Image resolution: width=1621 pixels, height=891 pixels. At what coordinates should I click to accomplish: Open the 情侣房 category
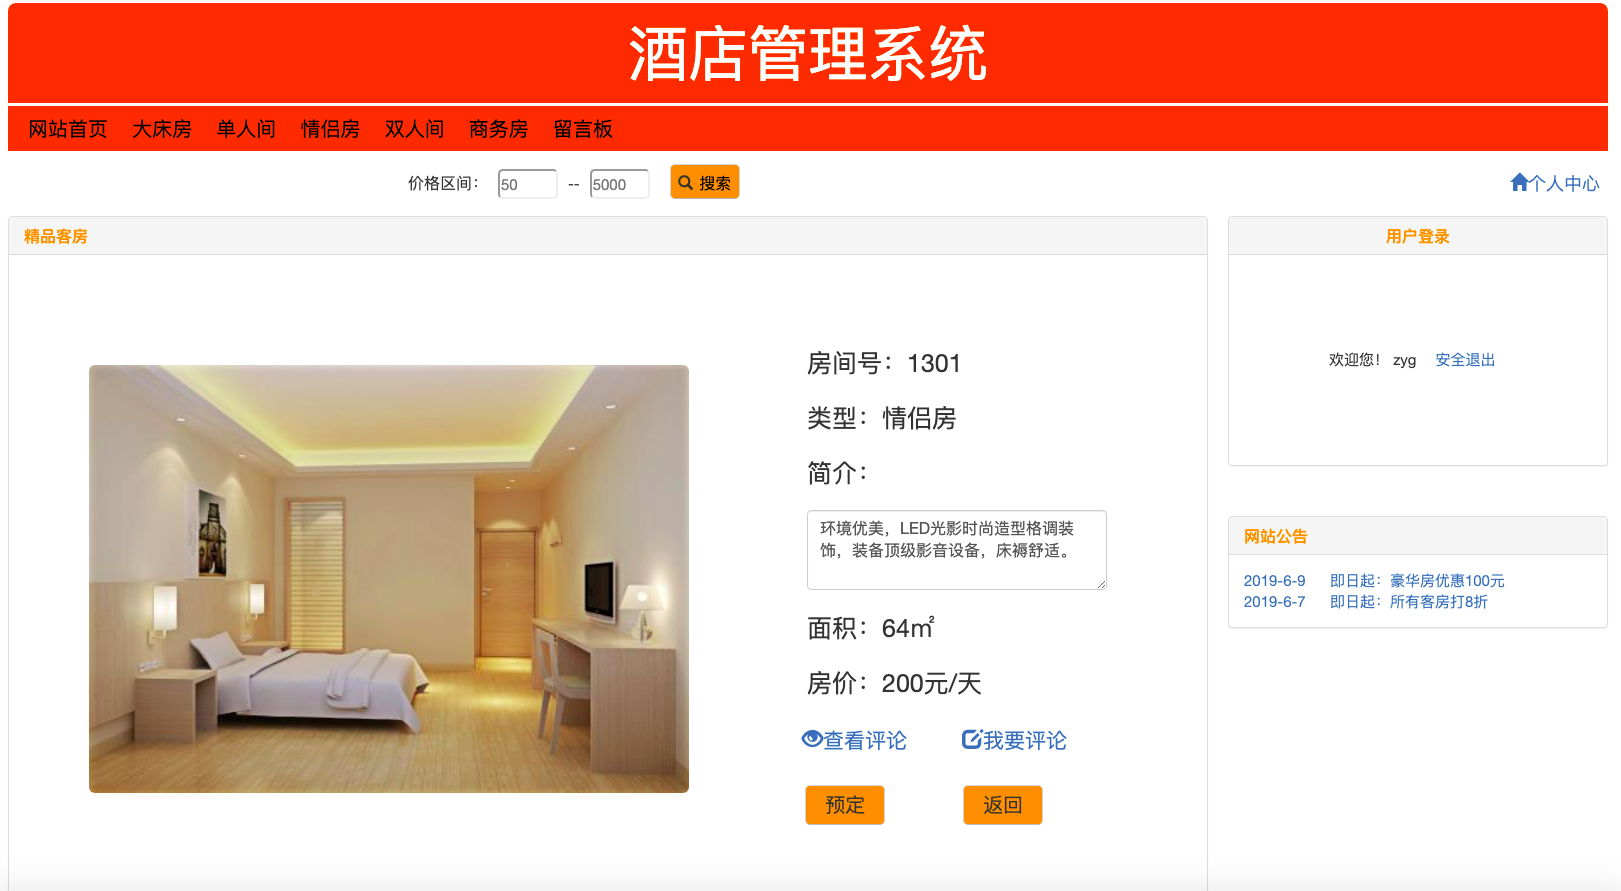point(330,129)
